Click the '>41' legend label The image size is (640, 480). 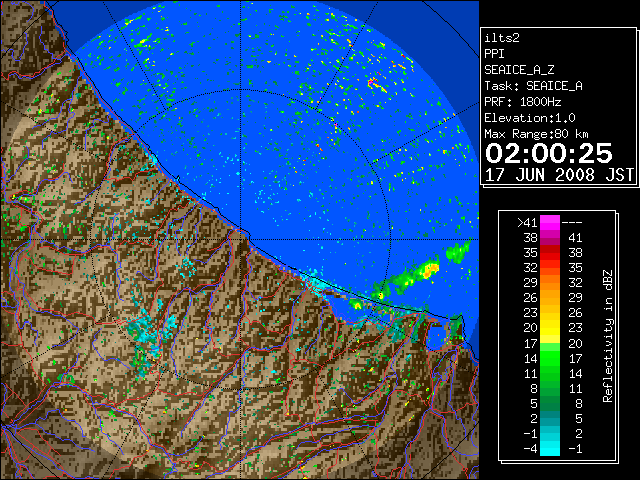(x=527, y=222)
